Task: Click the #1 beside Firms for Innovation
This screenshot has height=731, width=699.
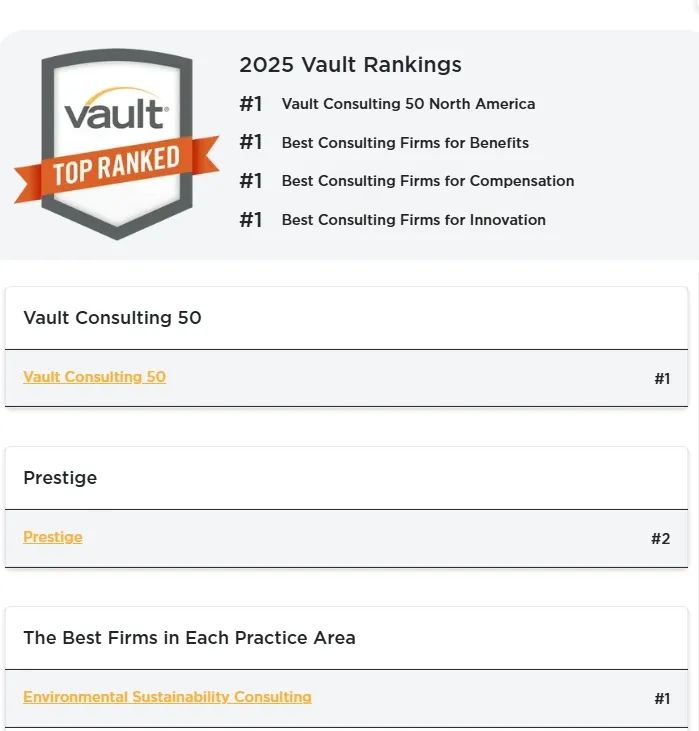Action: coord(250,220)
